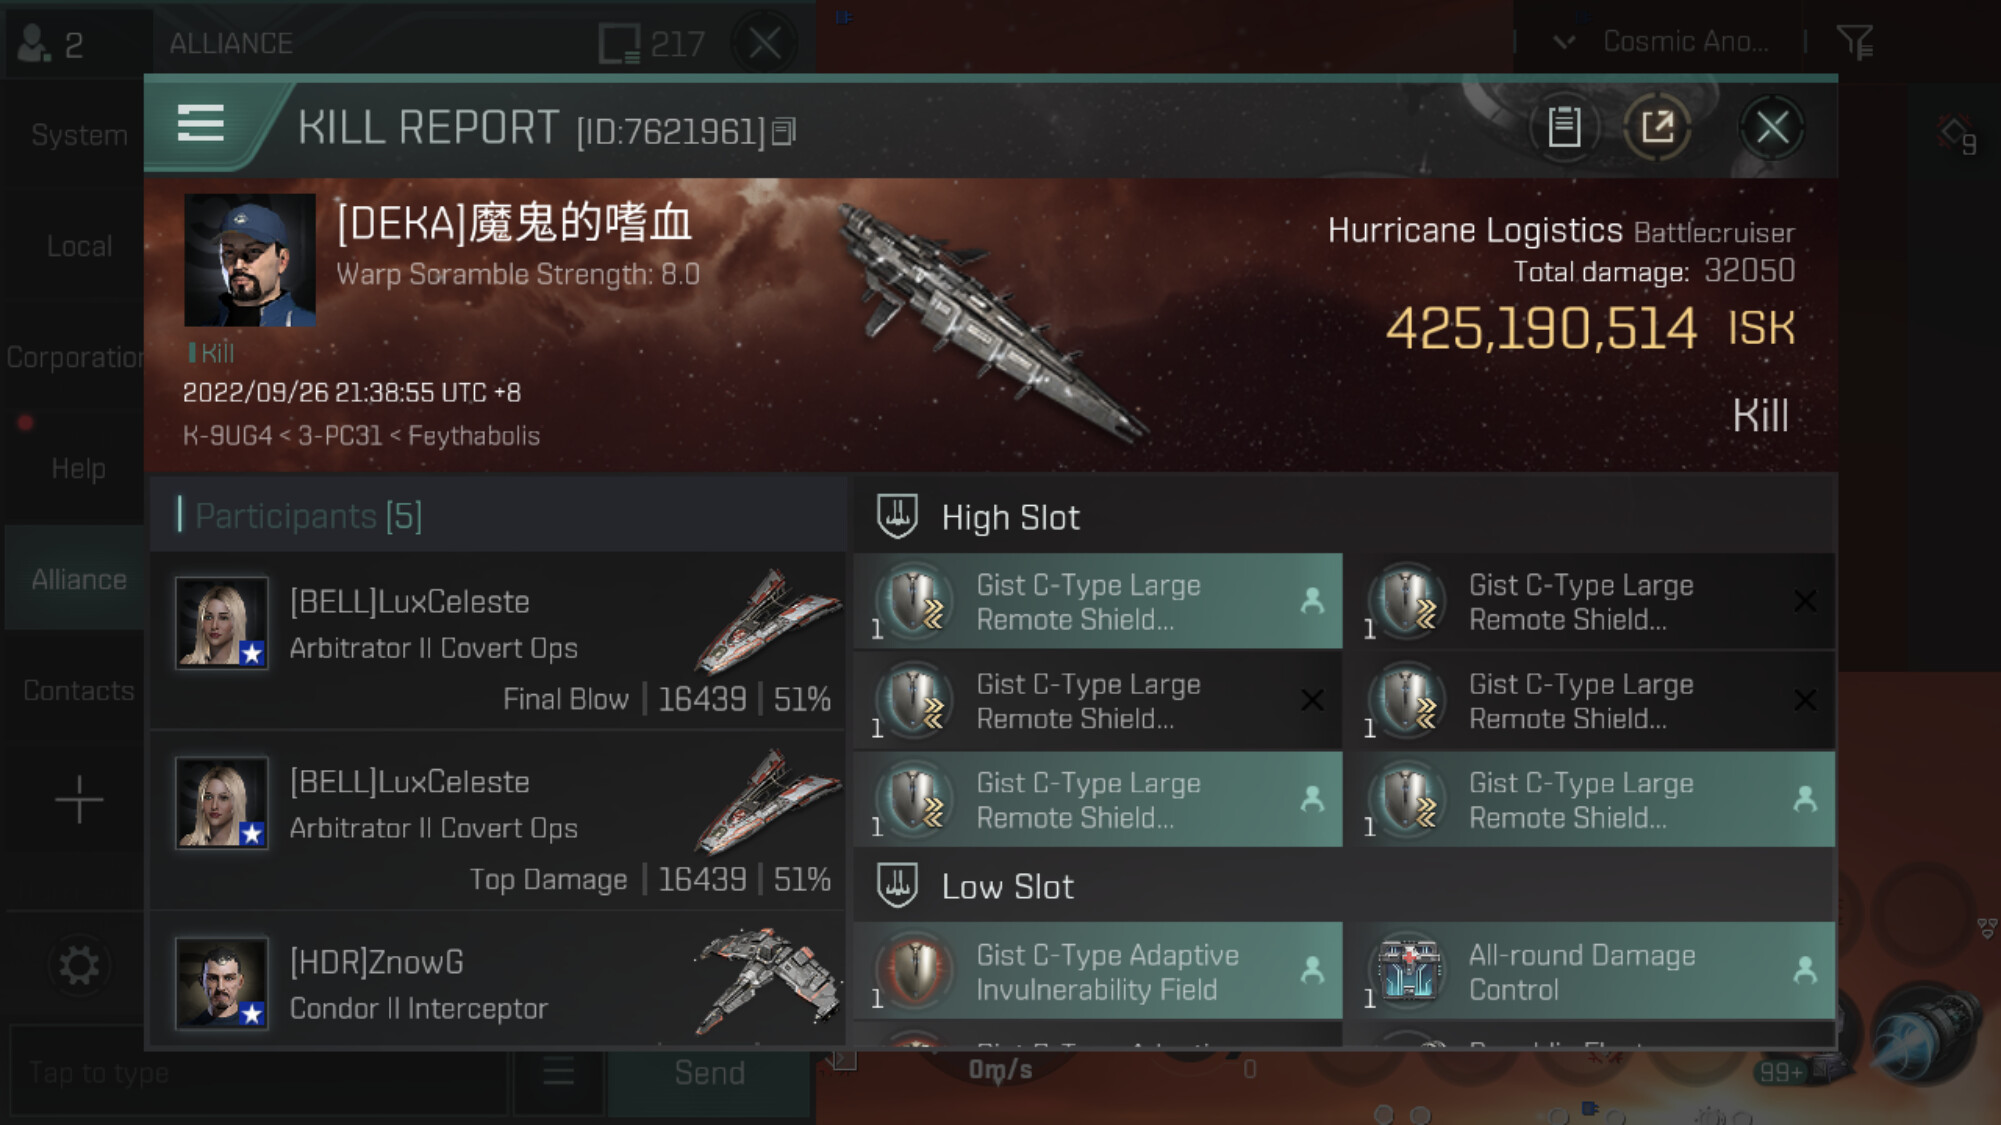Close the kill report window

[1772, 127]
